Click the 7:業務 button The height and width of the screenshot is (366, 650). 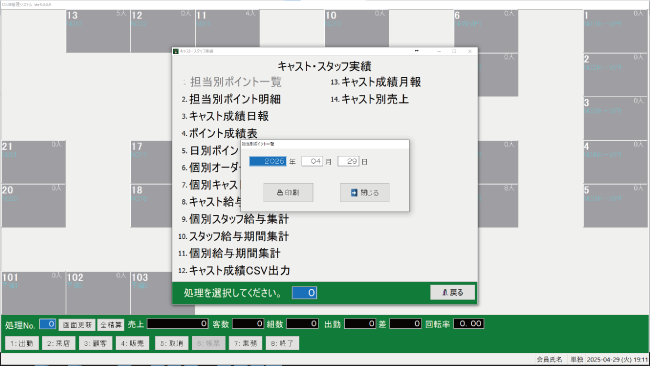click(x=245, y=343)
